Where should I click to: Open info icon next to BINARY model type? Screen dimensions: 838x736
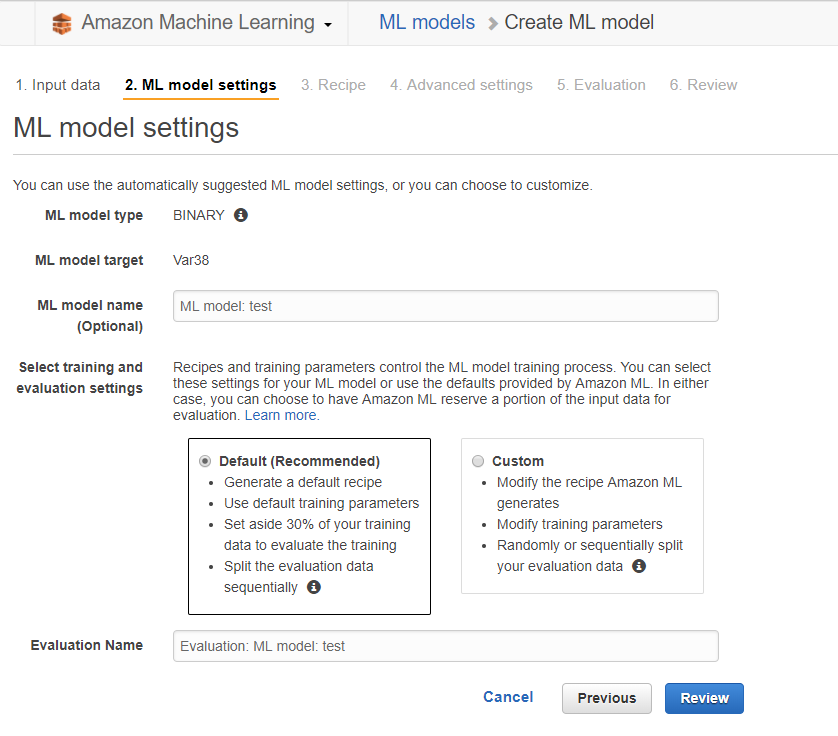241,215
